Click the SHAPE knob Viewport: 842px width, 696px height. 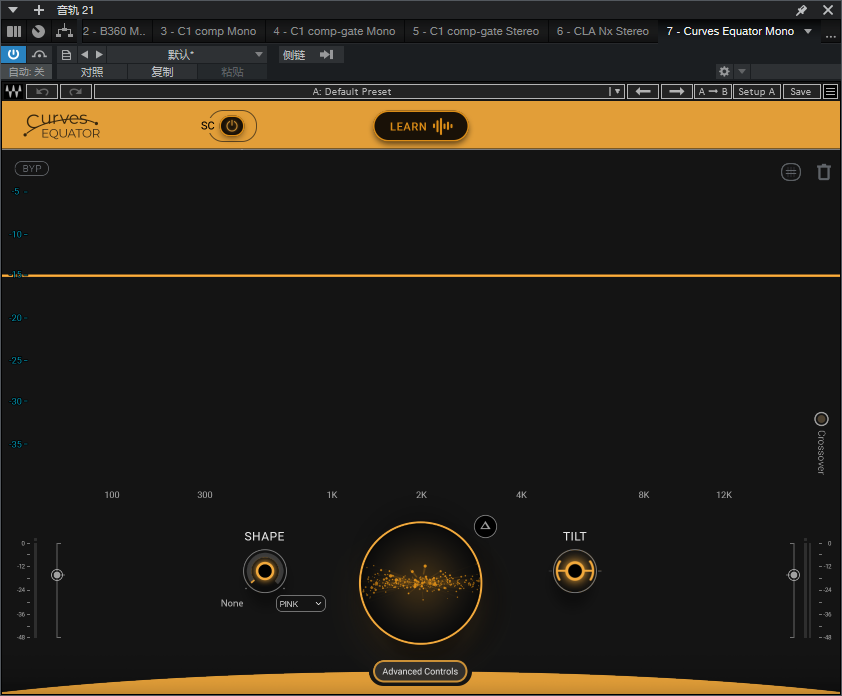(x=265, y=571)
